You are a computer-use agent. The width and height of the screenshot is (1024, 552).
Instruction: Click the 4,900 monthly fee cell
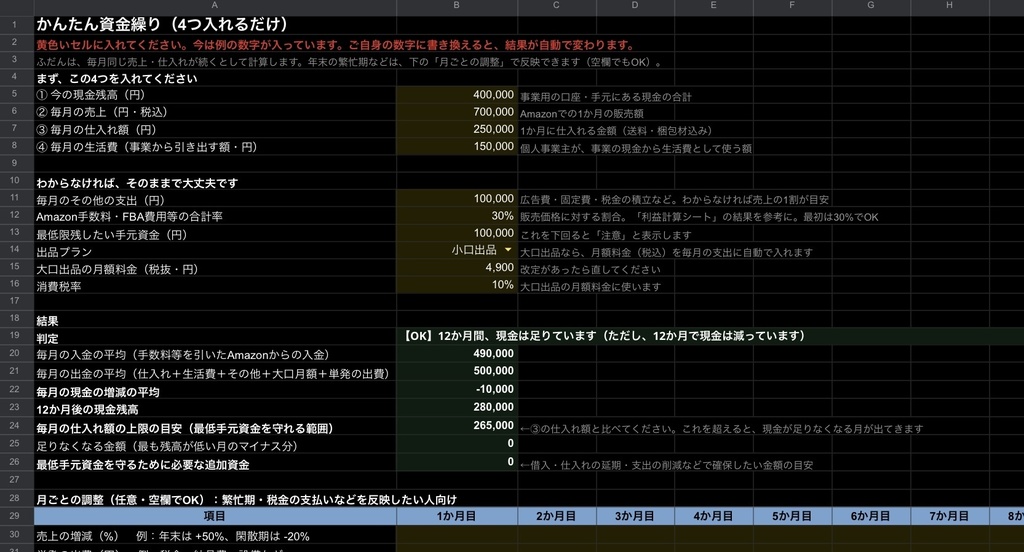click(456, 268)
